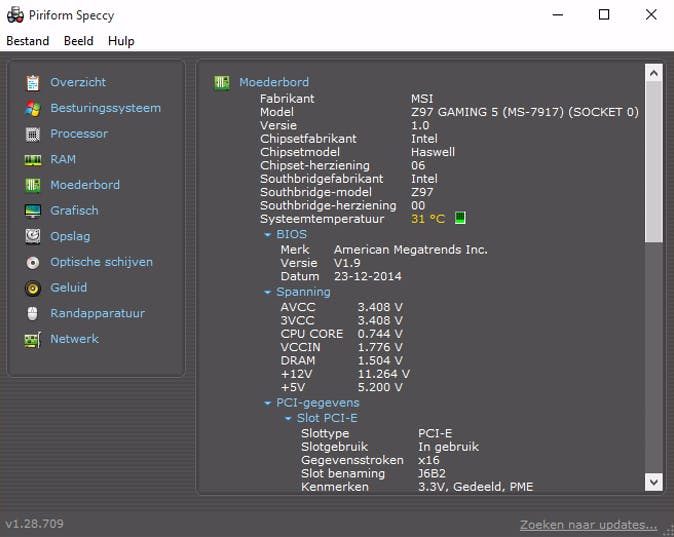Click the Processor chip icon
This screenshot has width=674, height=537.
click(x=33, y=134)
